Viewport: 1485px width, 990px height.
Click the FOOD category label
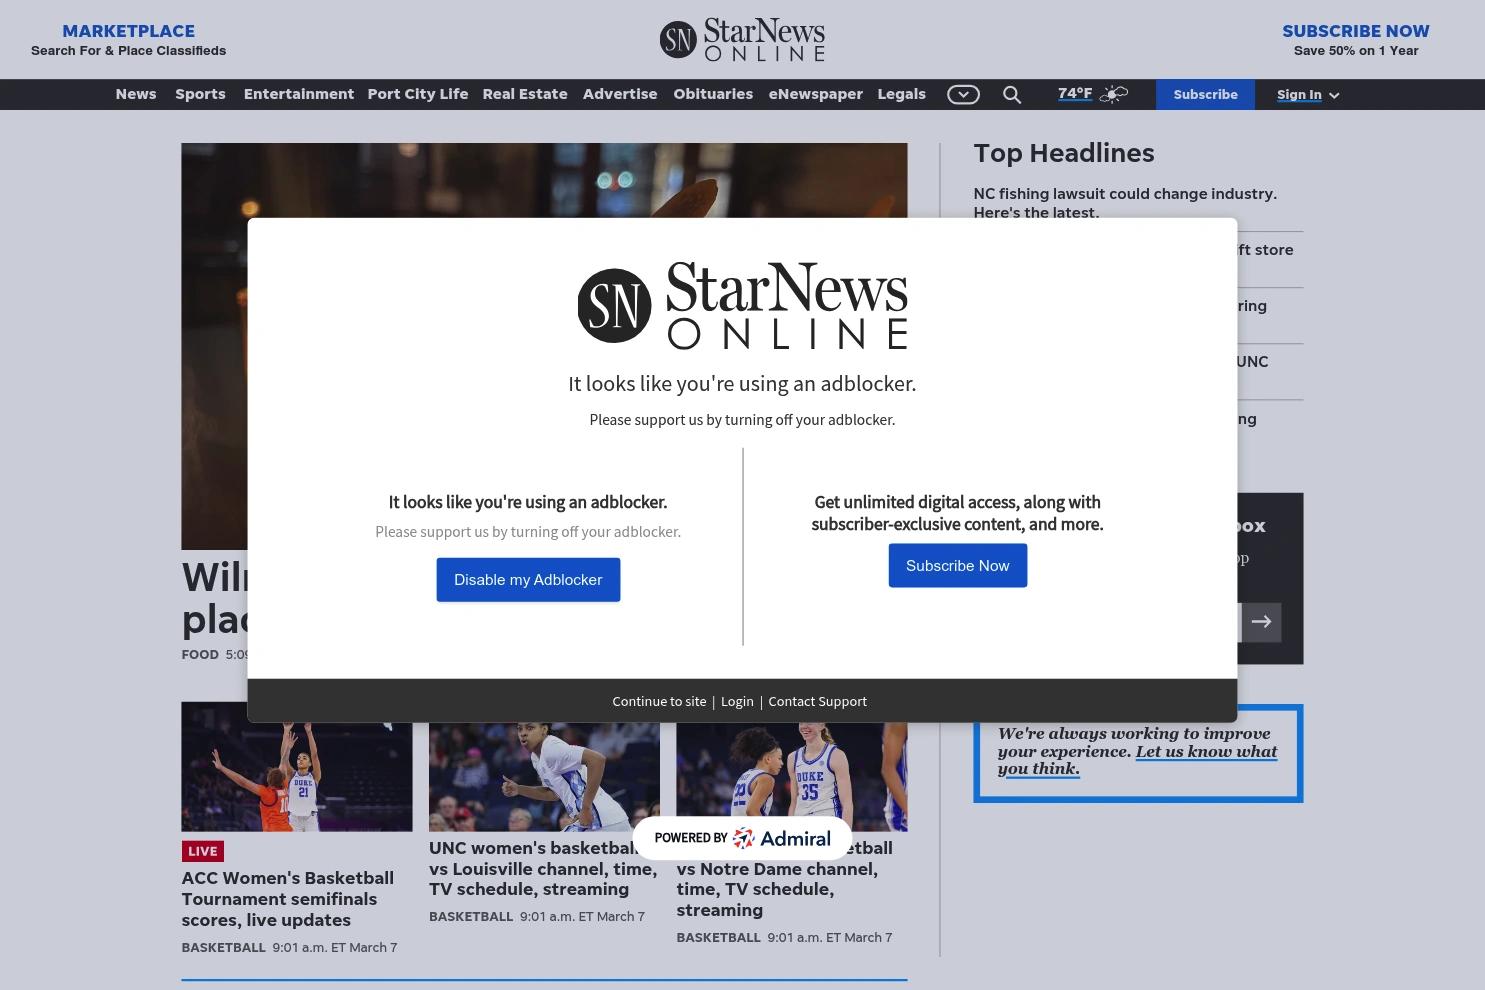click(200, 655)
